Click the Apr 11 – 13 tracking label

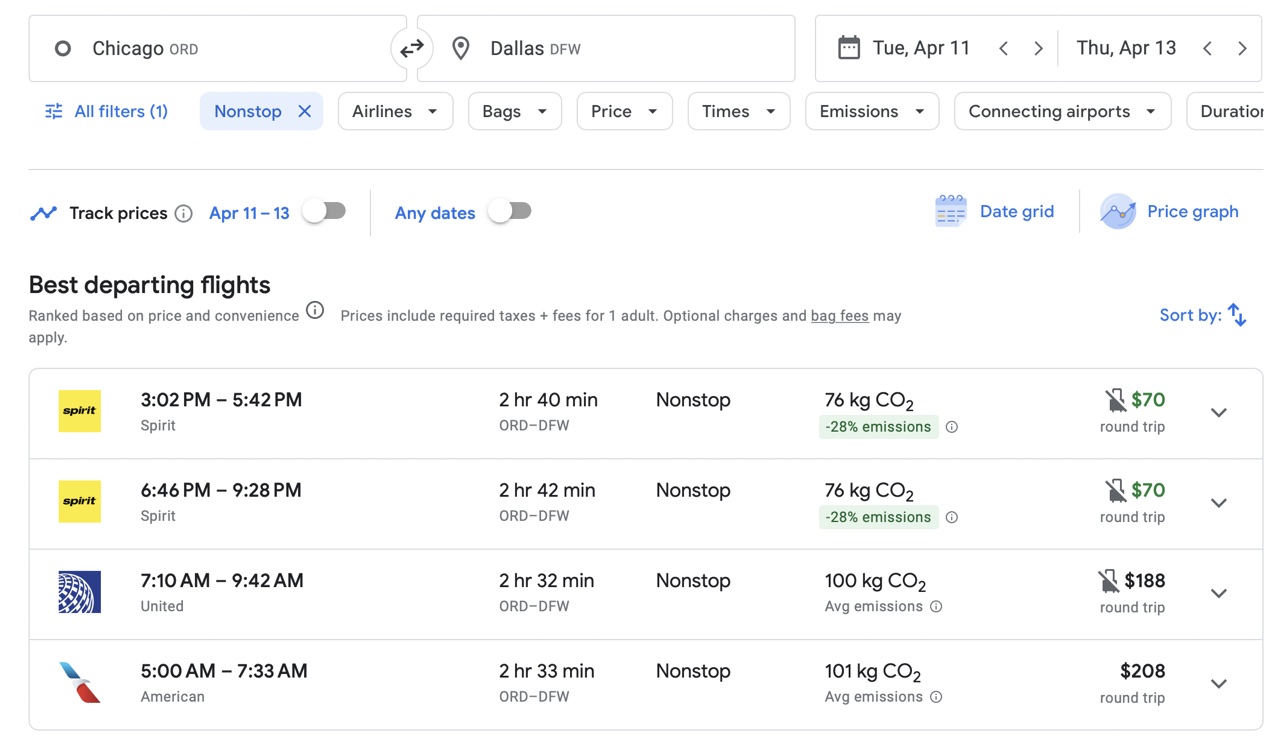249,213
